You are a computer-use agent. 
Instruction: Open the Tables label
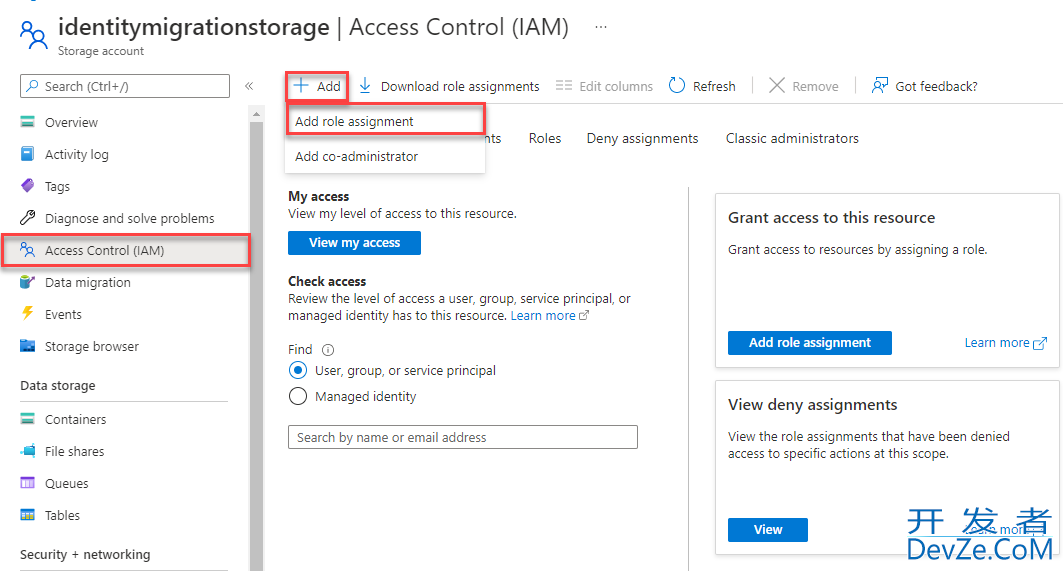[x=62, y=515]
